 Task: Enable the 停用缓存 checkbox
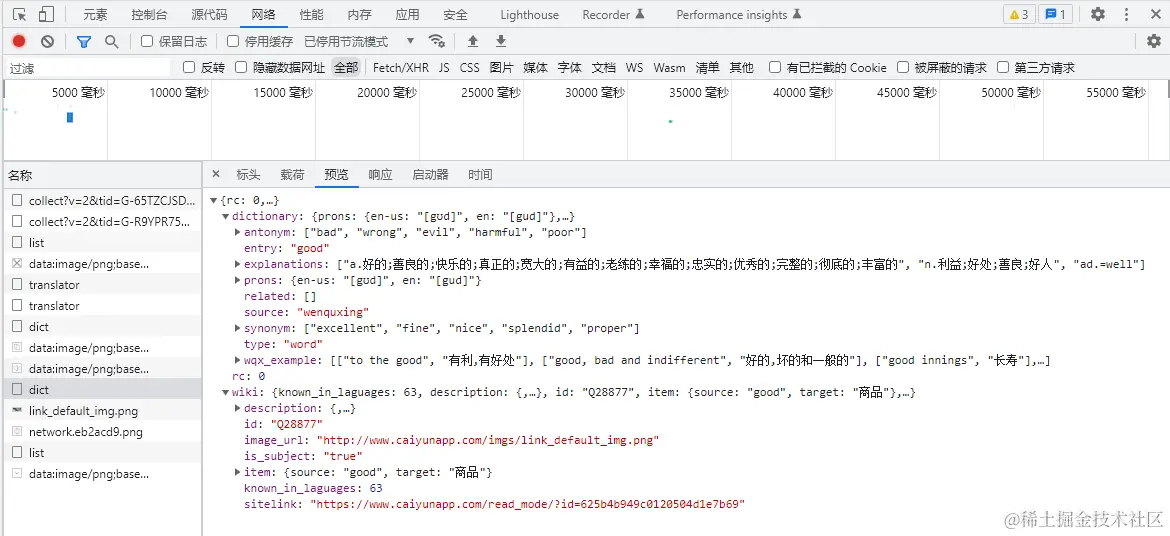[233, 41]
